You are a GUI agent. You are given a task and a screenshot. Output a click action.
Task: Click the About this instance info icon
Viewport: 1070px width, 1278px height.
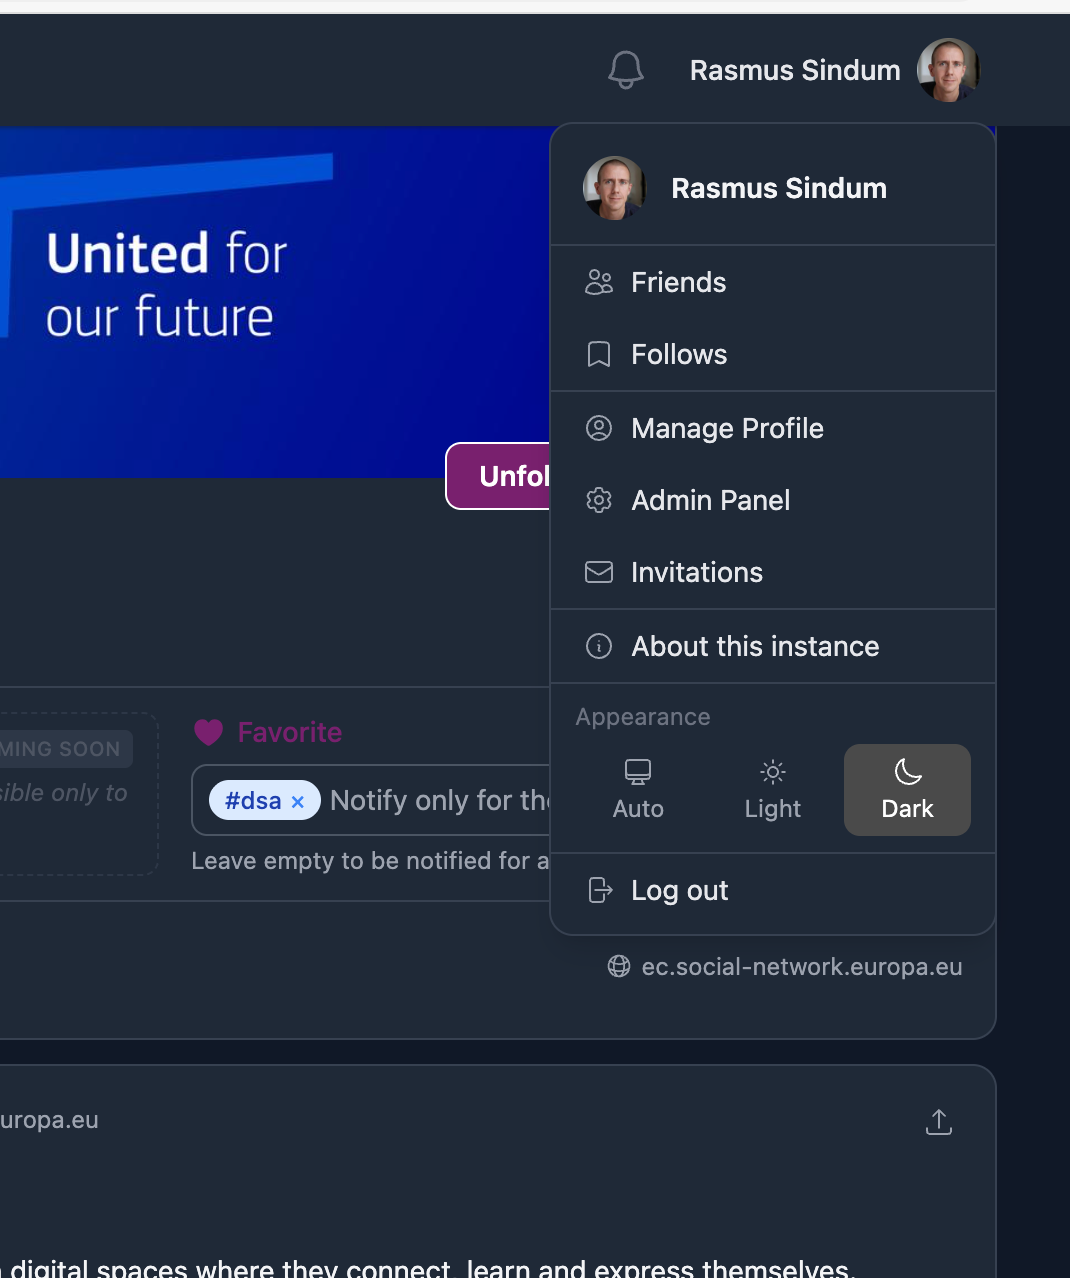[599, 646]
